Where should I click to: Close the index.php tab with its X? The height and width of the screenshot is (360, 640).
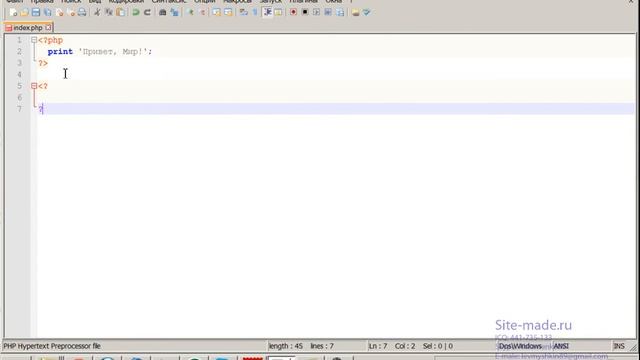(x=48, y=27)
